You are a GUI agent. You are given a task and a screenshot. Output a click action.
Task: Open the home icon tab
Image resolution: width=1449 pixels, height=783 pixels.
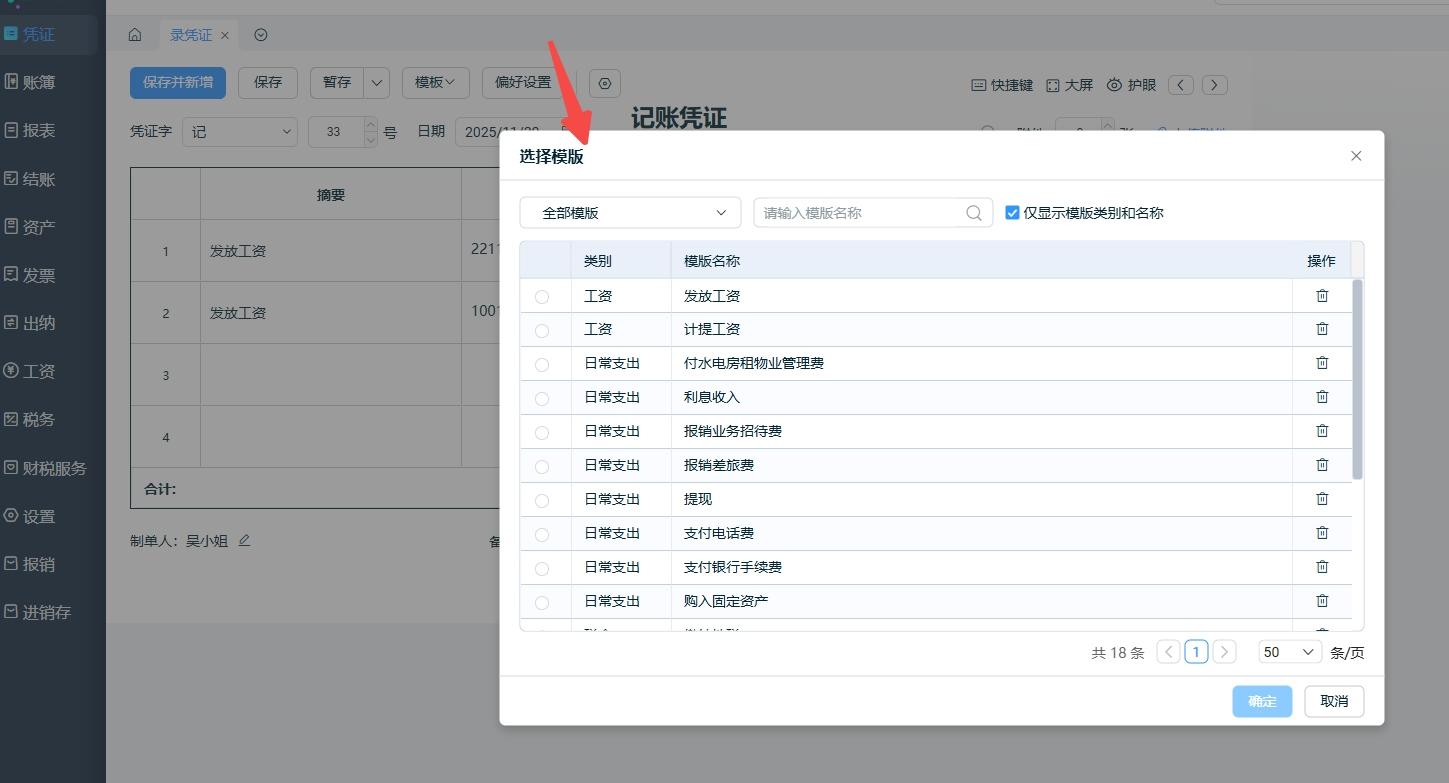pyautogui.click(x=135, y=35)
